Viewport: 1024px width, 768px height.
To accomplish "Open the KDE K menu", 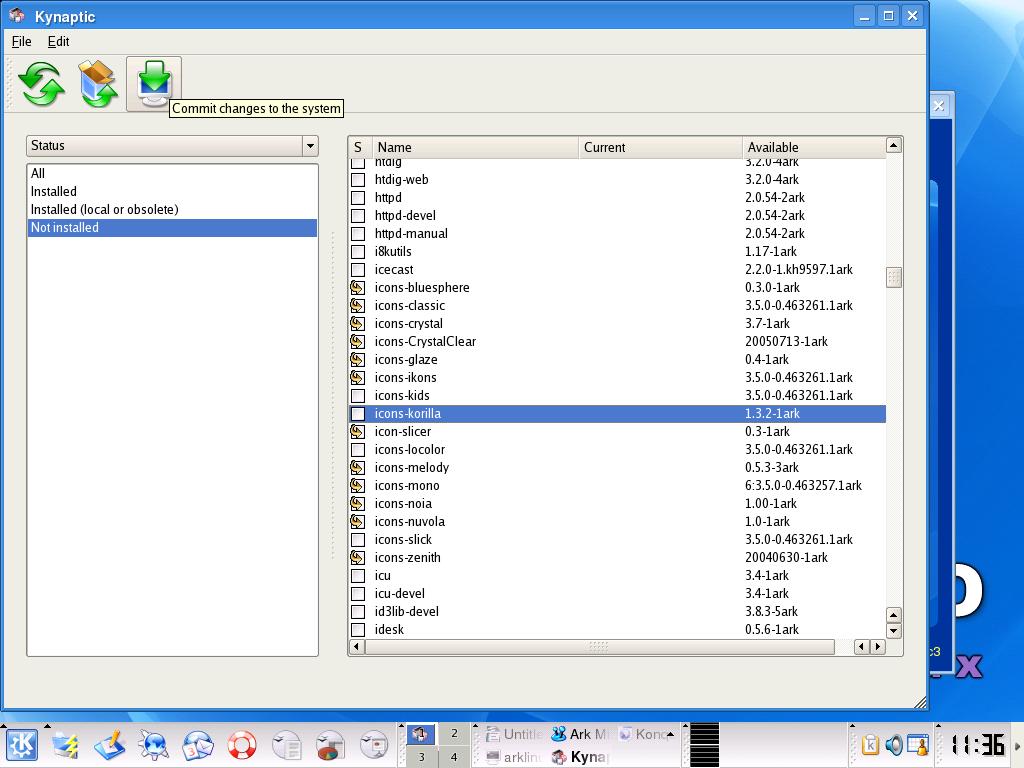I will (22, 745).
